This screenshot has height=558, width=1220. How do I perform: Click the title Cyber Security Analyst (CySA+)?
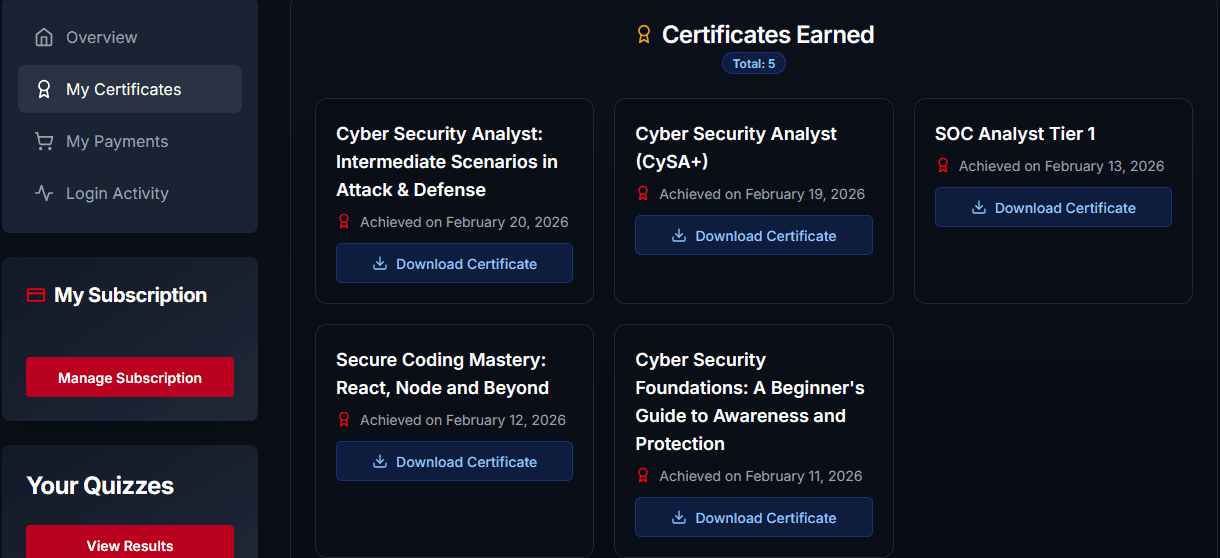[x=736, y=148]
